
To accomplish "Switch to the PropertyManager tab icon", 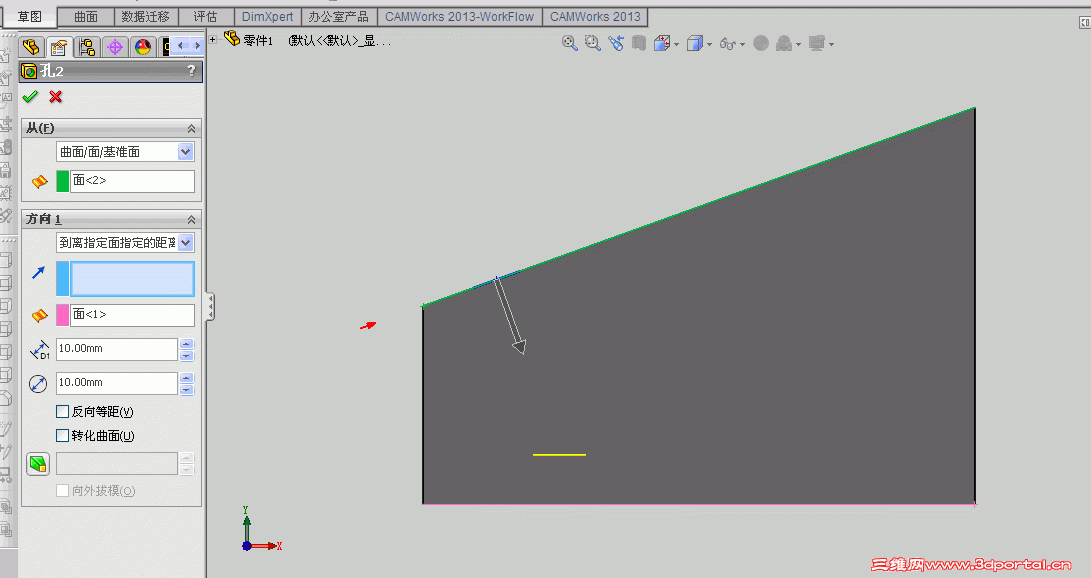I will (x=59, y=47).
